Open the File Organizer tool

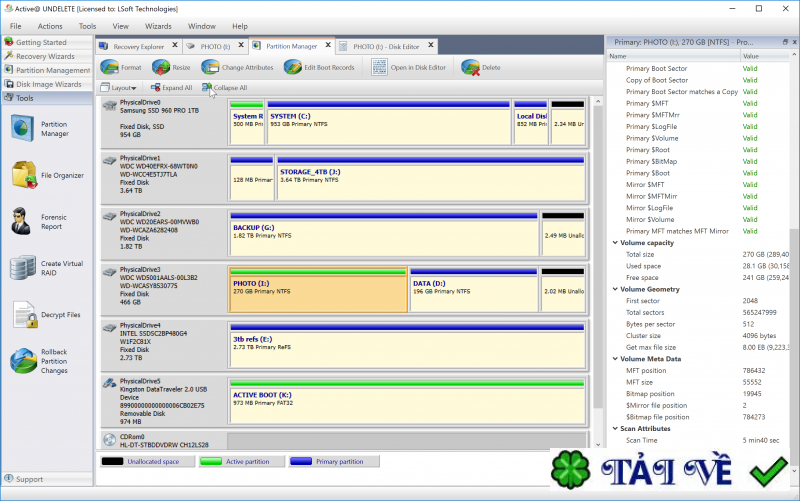coord(25,175)
